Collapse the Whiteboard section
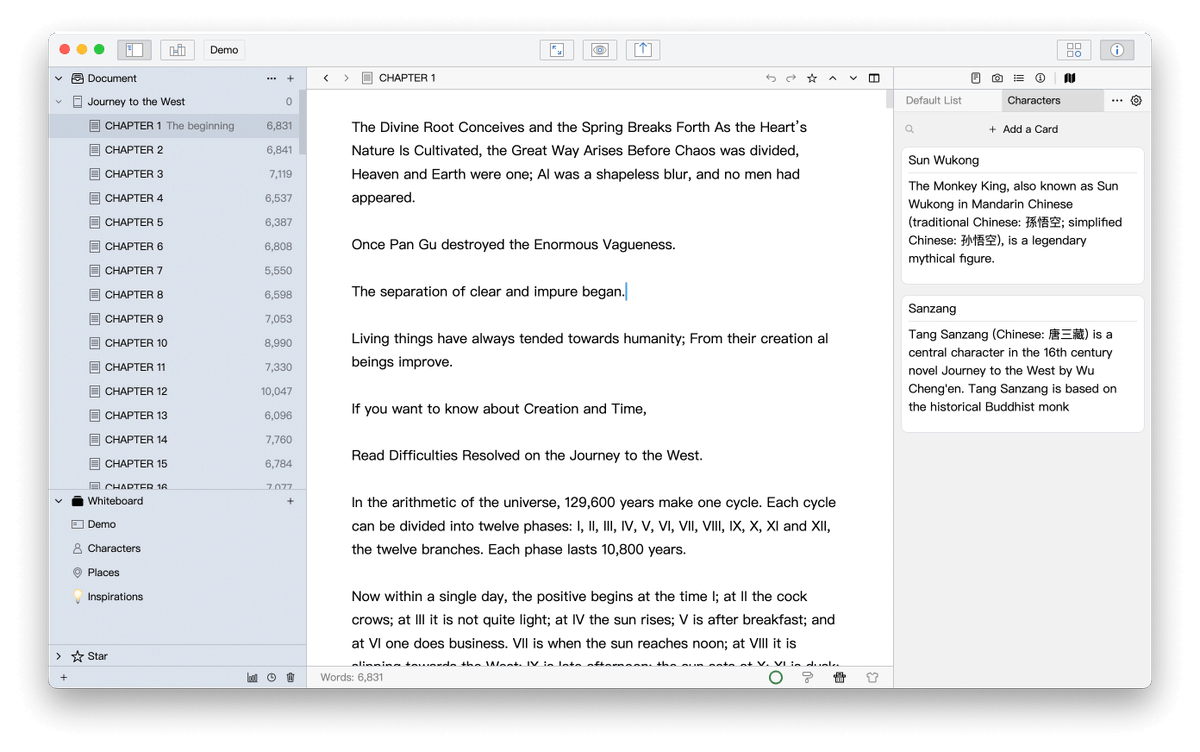 (58, 501)
